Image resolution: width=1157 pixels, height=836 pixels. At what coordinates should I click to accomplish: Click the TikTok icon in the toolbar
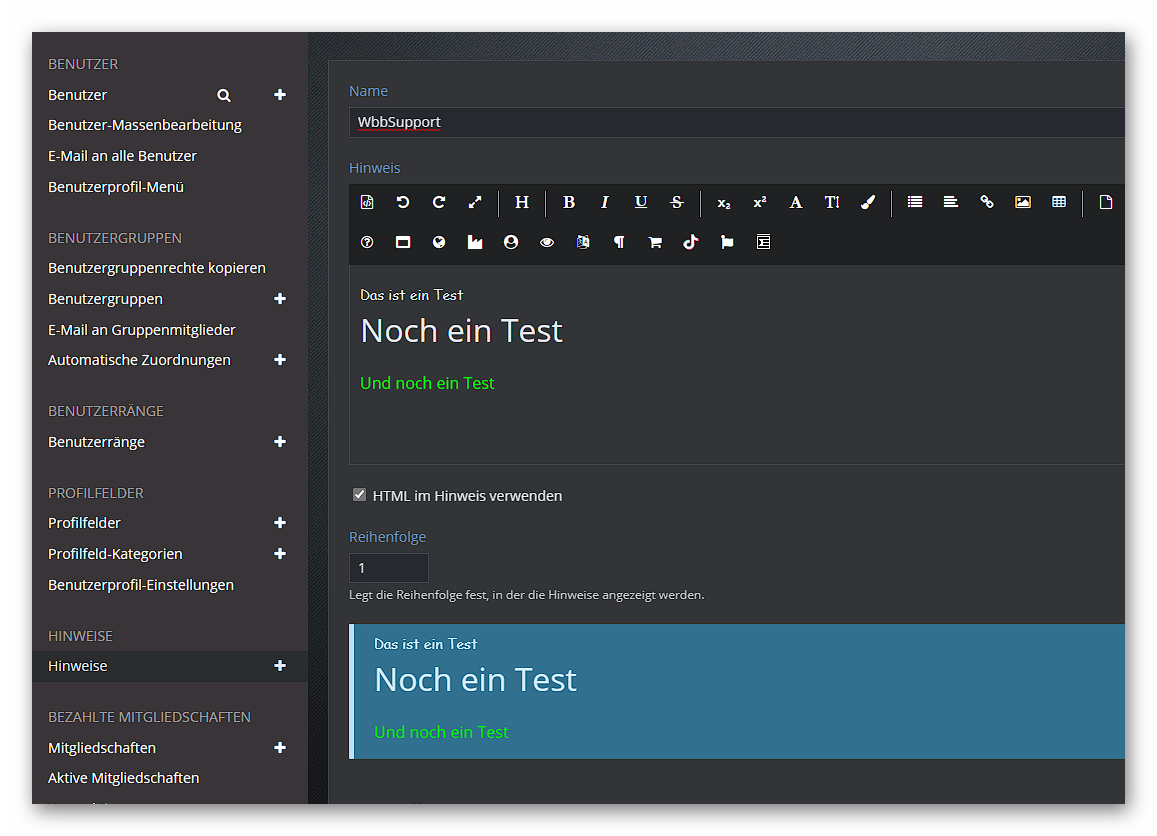pos(691,242)
